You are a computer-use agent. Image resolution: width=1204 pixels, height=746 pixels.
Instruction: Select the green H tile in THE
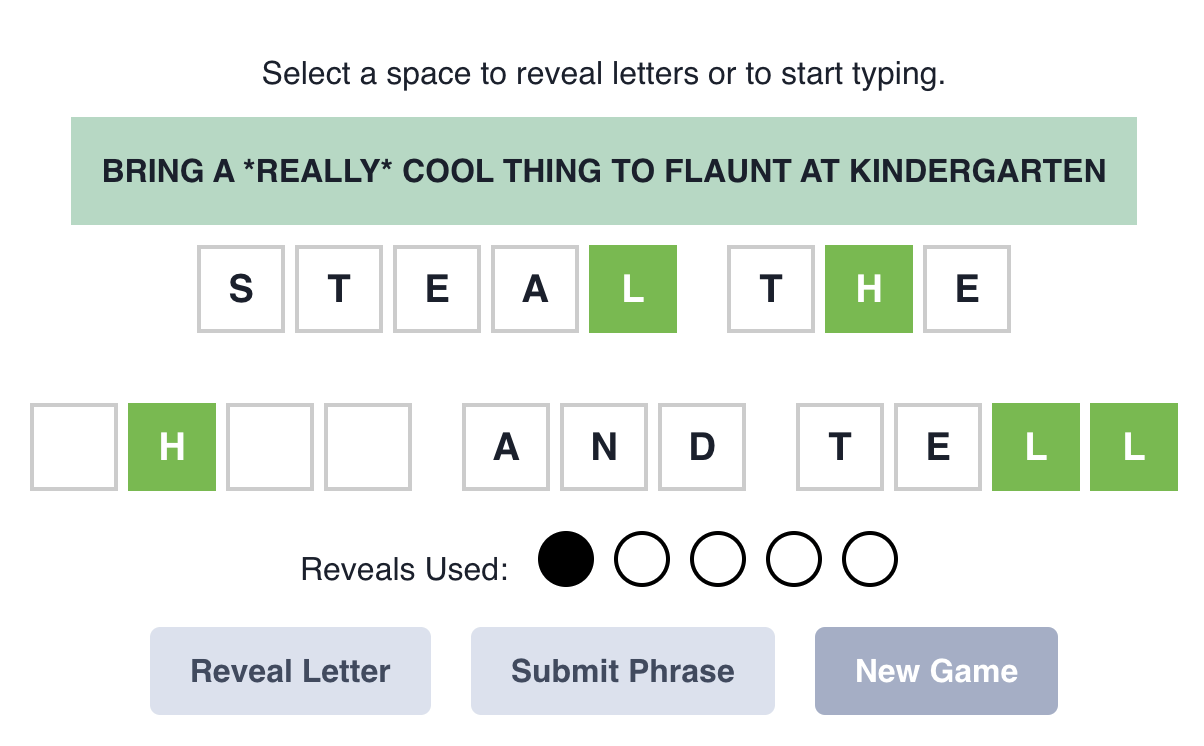tap(868, 289)
